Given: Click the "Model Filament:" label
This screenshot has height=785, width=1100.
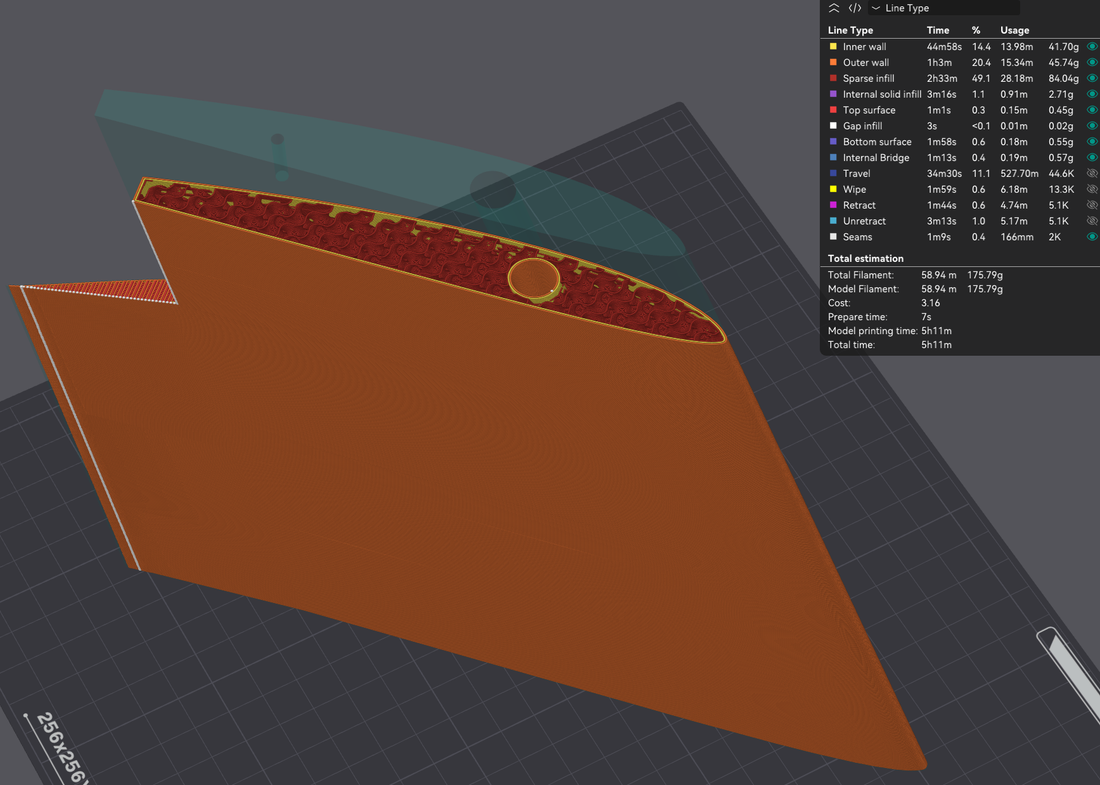Looking at the screenshot, I should point(863,289).
